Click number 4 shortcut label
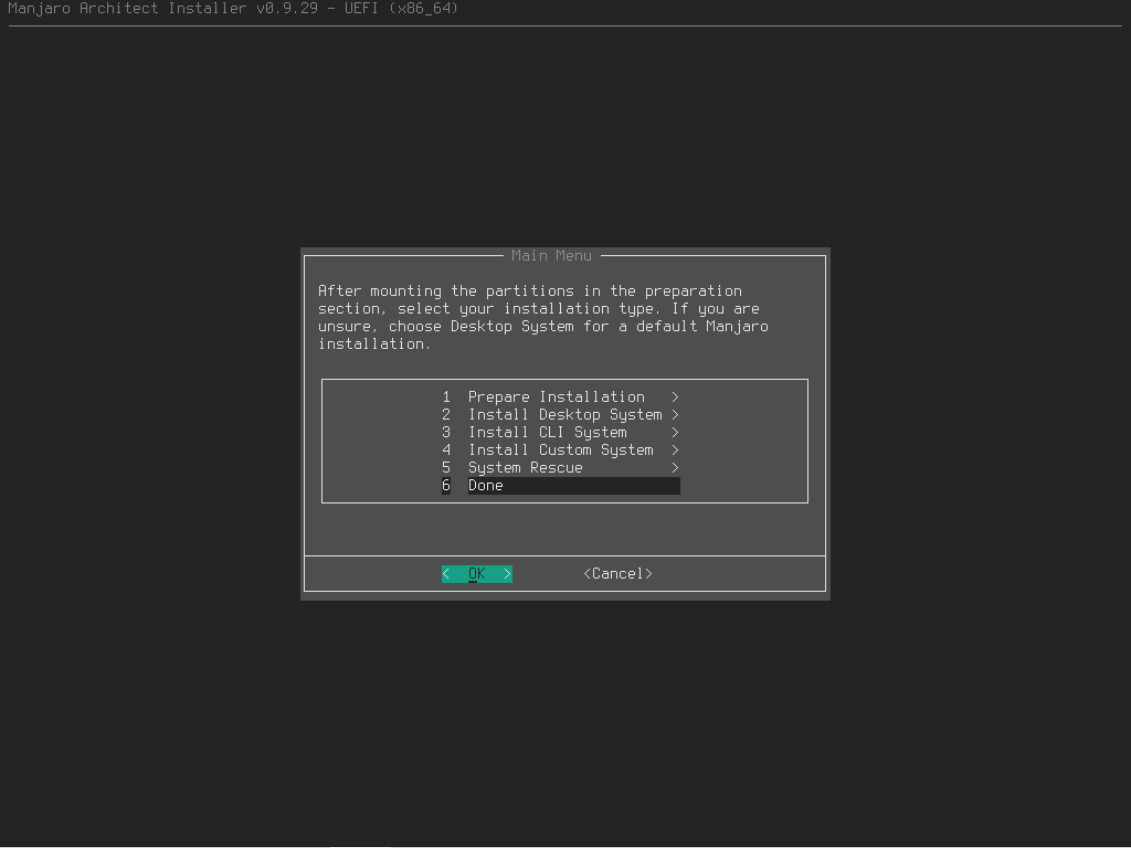The image size is (1131, 848). [446, 450]
